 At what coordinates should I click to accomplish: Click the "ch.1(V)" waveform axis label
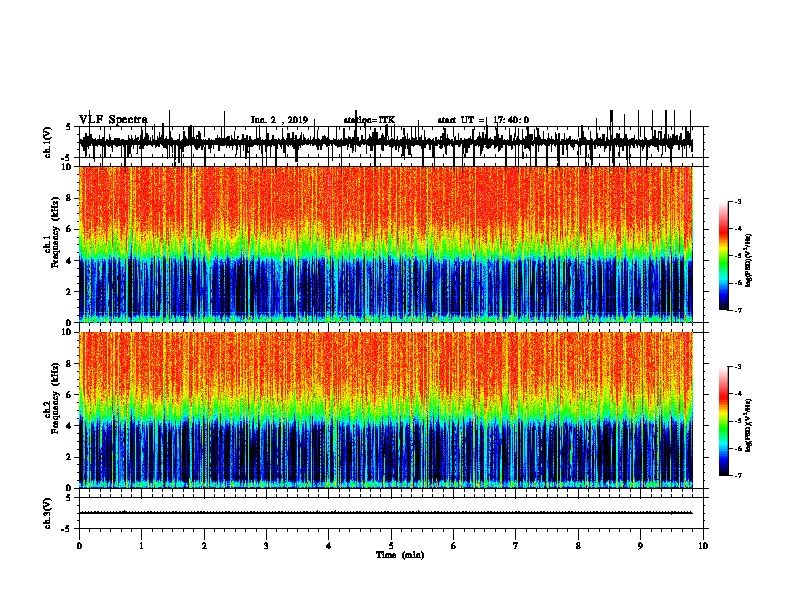[x=48, y=142]
